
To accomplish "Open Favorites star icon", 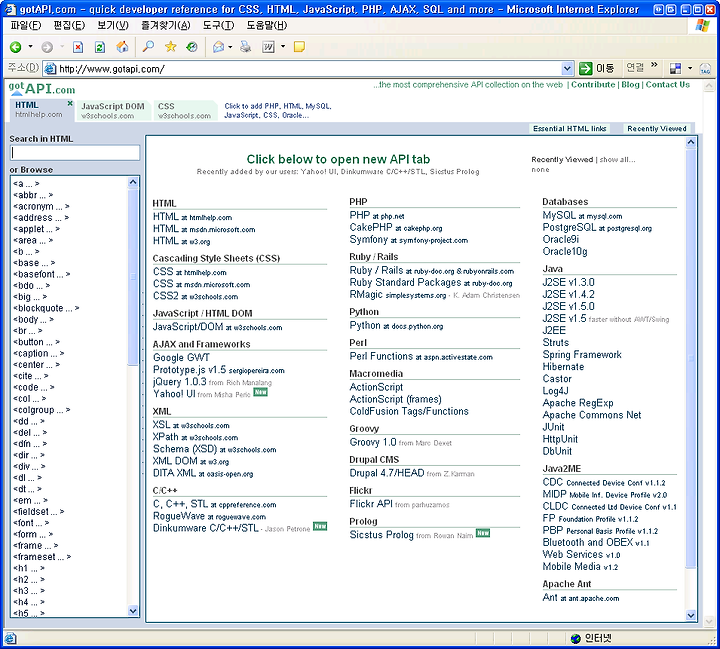I will [x=171, y=46].
